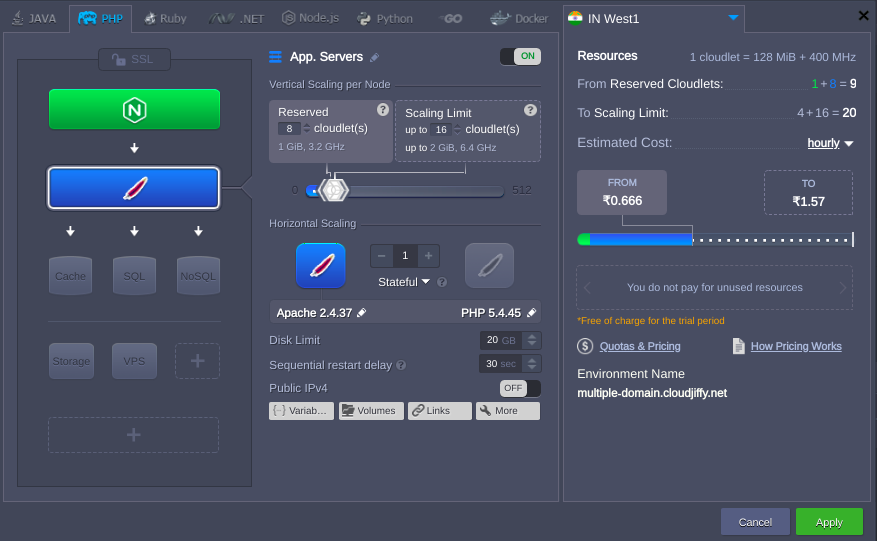877x541 pixels.
Task: Open the How Pricing Works link
Action: click(x=796, y=346)
